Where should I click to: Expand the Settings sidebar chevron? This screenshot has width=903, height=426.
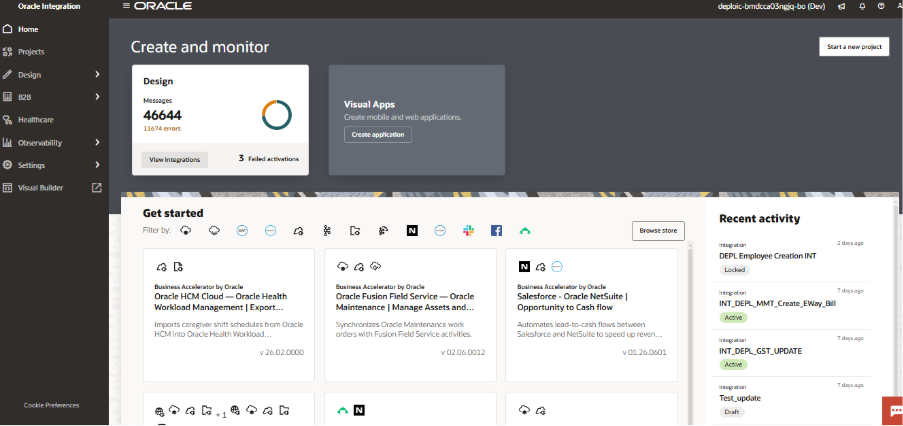coord(97,165)
